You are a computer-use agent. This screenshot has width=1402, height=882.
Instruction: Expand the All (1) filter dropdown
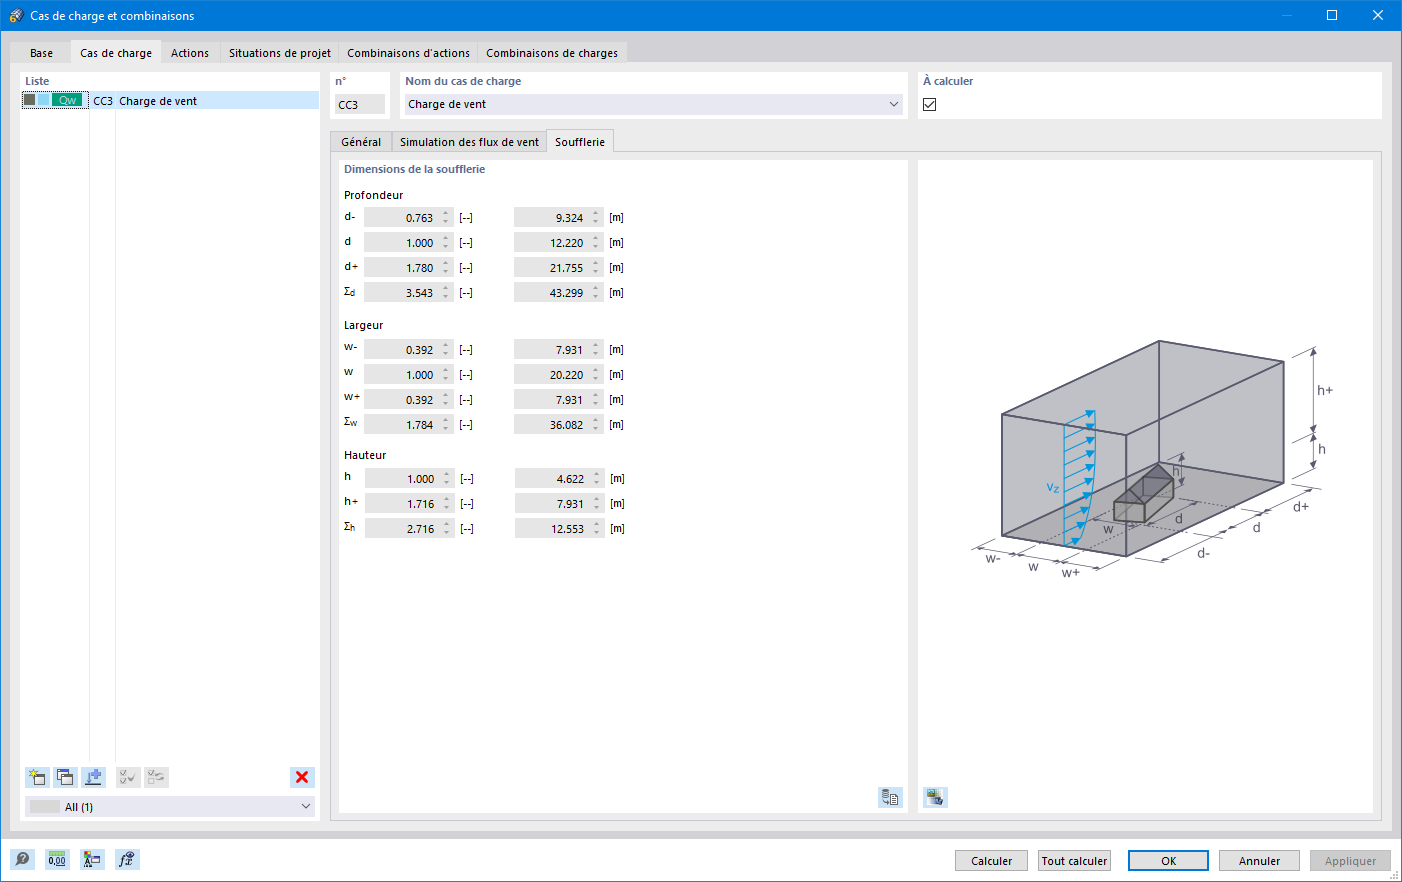(x=170, y=807)
